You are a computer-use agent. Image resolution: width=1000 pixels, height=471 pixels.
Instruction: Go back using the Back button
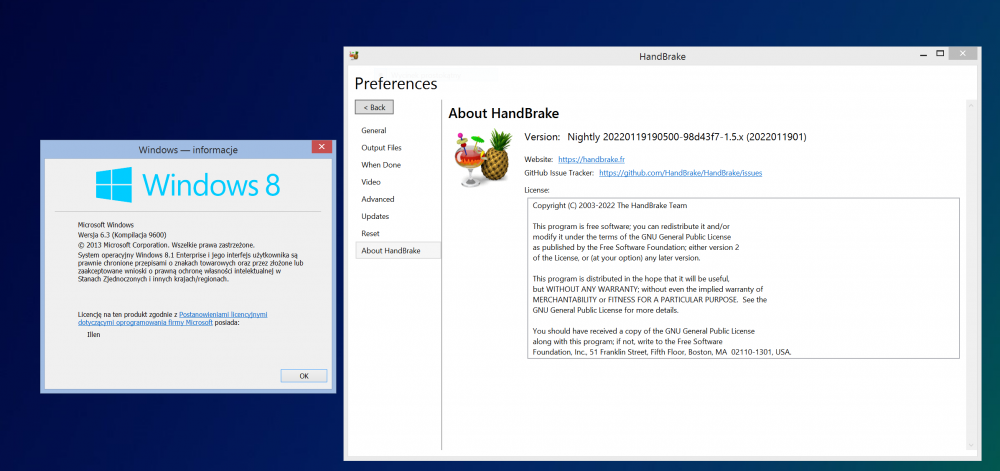coord(374,107)
